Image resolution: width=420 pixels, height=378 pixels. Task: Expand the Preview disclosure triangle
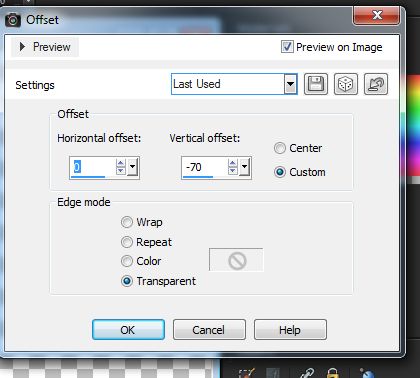(22, 47)
